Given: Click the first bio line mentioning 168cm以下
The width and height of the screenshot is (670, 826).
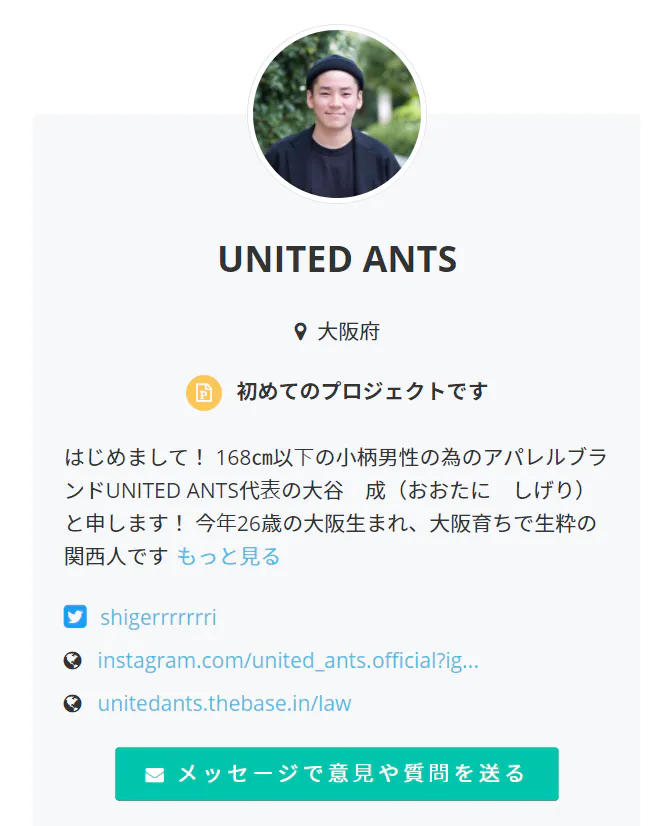Looking at the screenshot, I should (x=336, y=457).
